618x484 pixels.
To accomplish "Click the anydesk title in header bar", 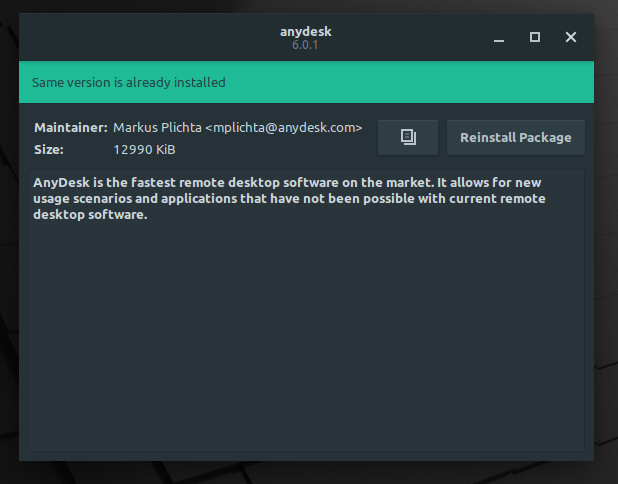I will [x=305, y=32].
